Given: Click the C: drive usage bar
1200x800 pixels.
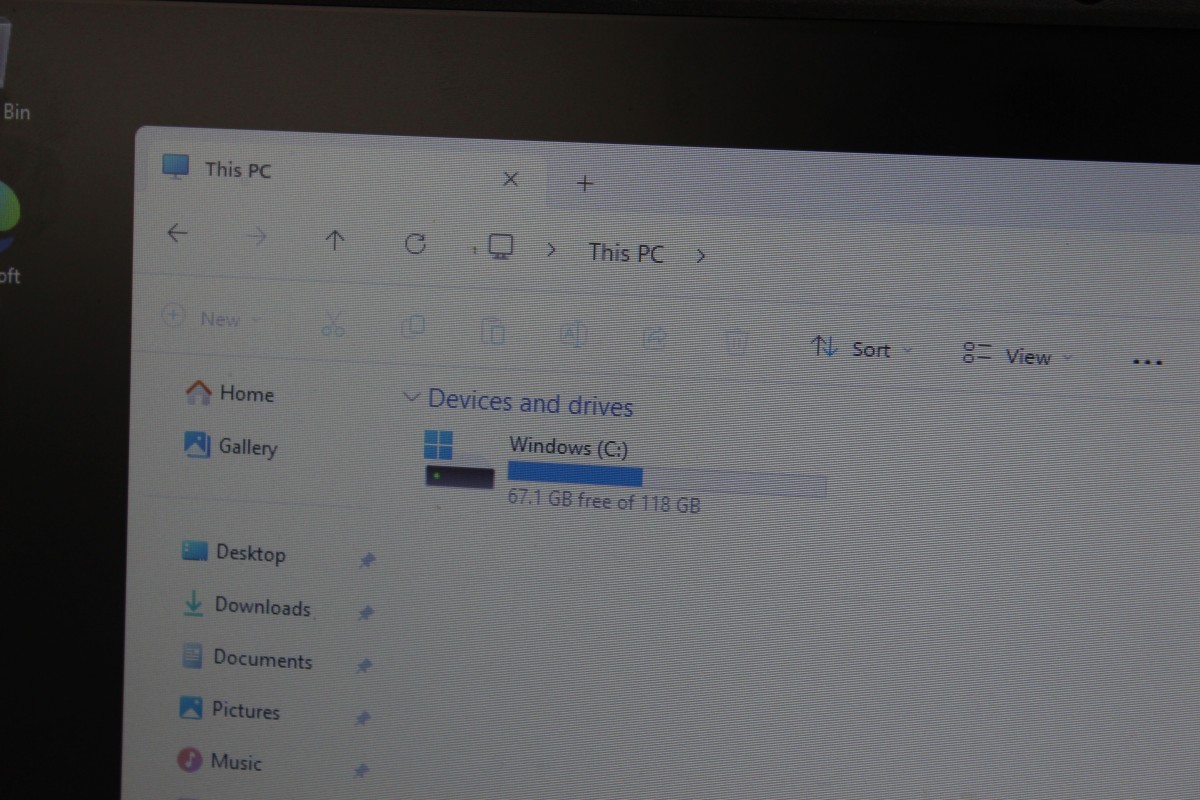Looking at the screenshot, I should click(x=667, y=478).
